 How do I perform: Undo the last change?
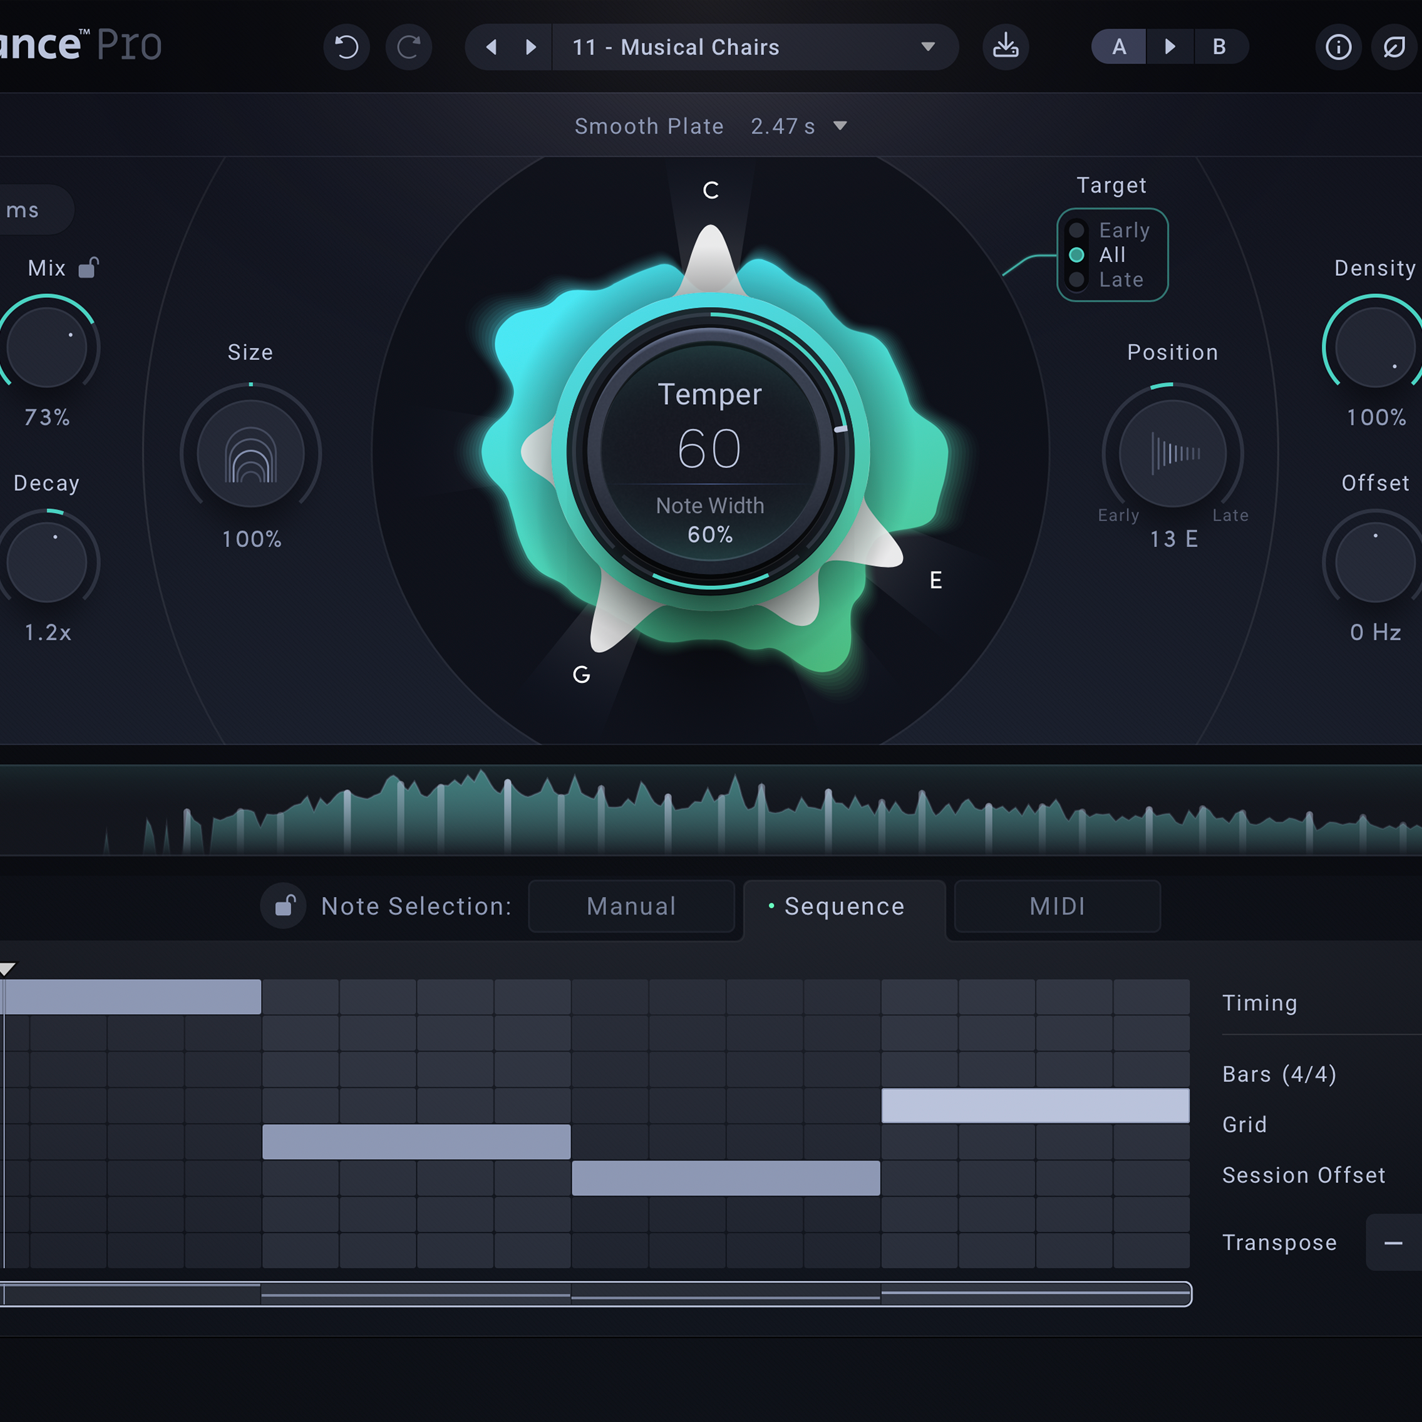346,47
